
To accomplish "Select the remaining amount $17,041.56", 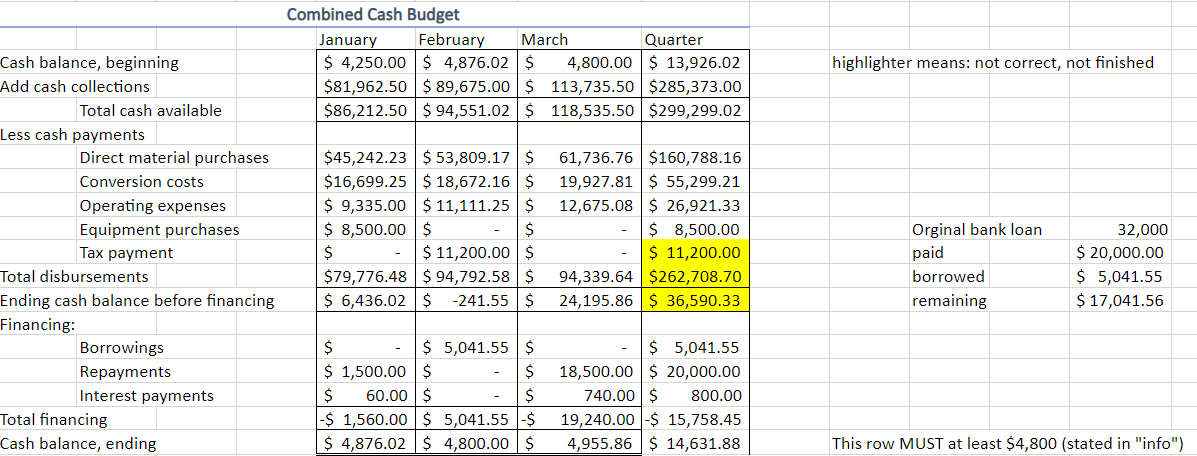I will (1120, 300).
